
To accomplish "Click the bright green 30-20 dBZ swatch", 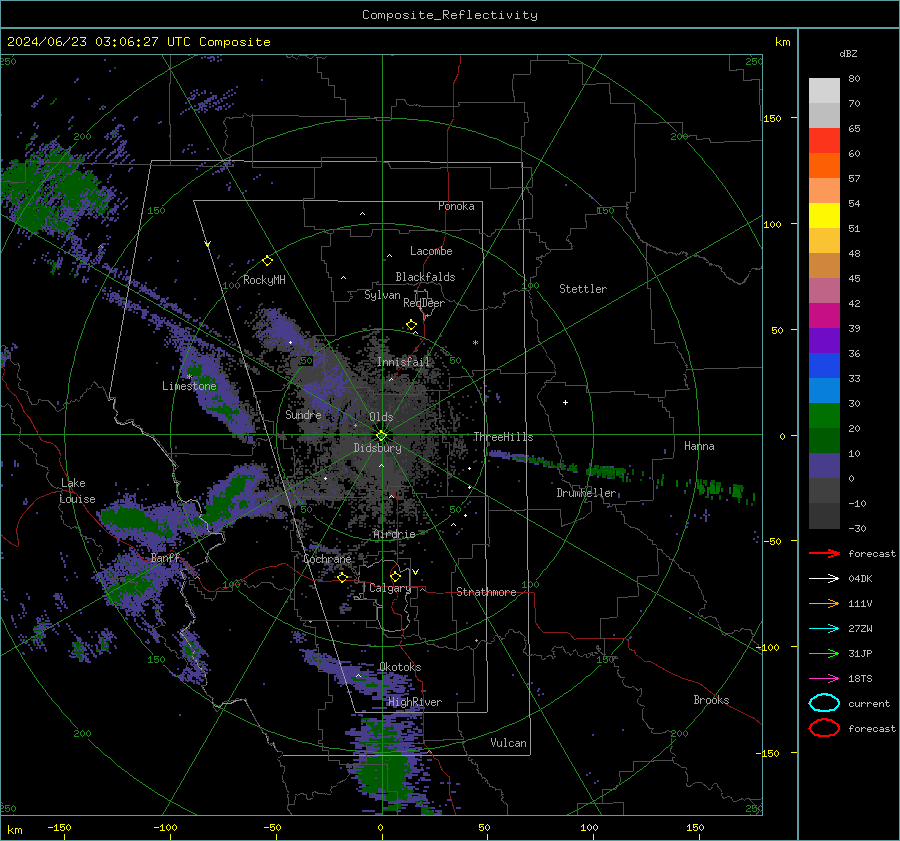I will tap(824, 416).
